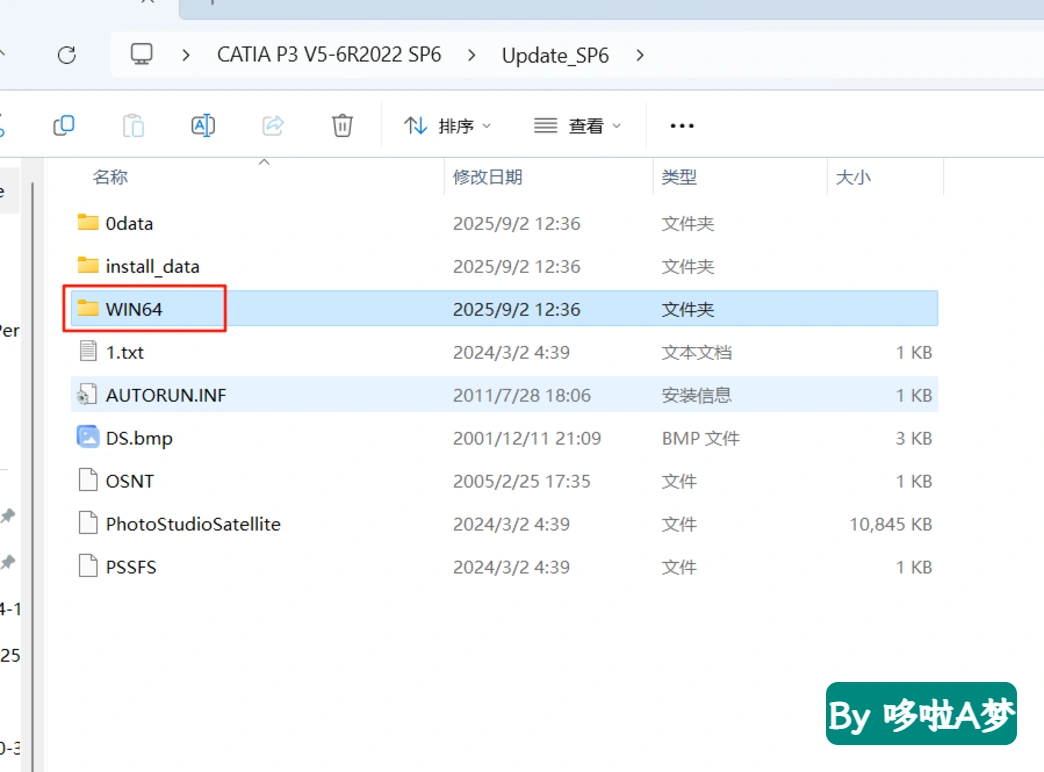The width and height of the screenshot is (1044, 772).
Task: Click the This PC monitor icon
Action: (x=141, y=54)
